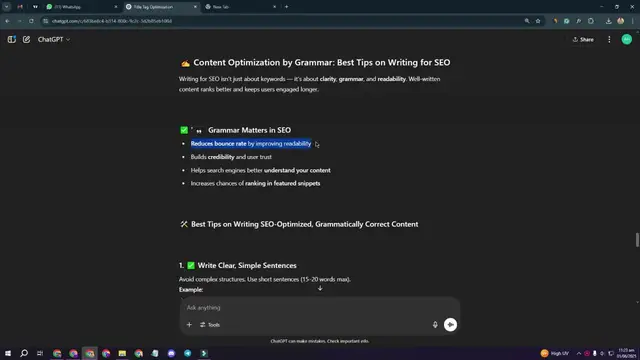
Task: Open the taskbar clock and date
Action: tap(626, 353)
